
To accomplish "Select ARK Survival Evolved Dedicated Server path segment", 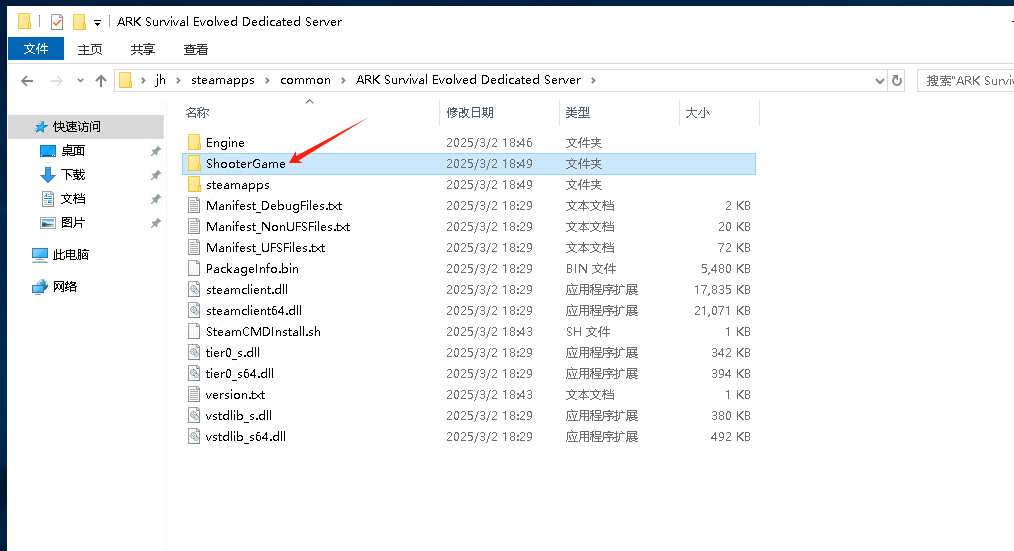I will pyautogui.click(x=468, y=80).
